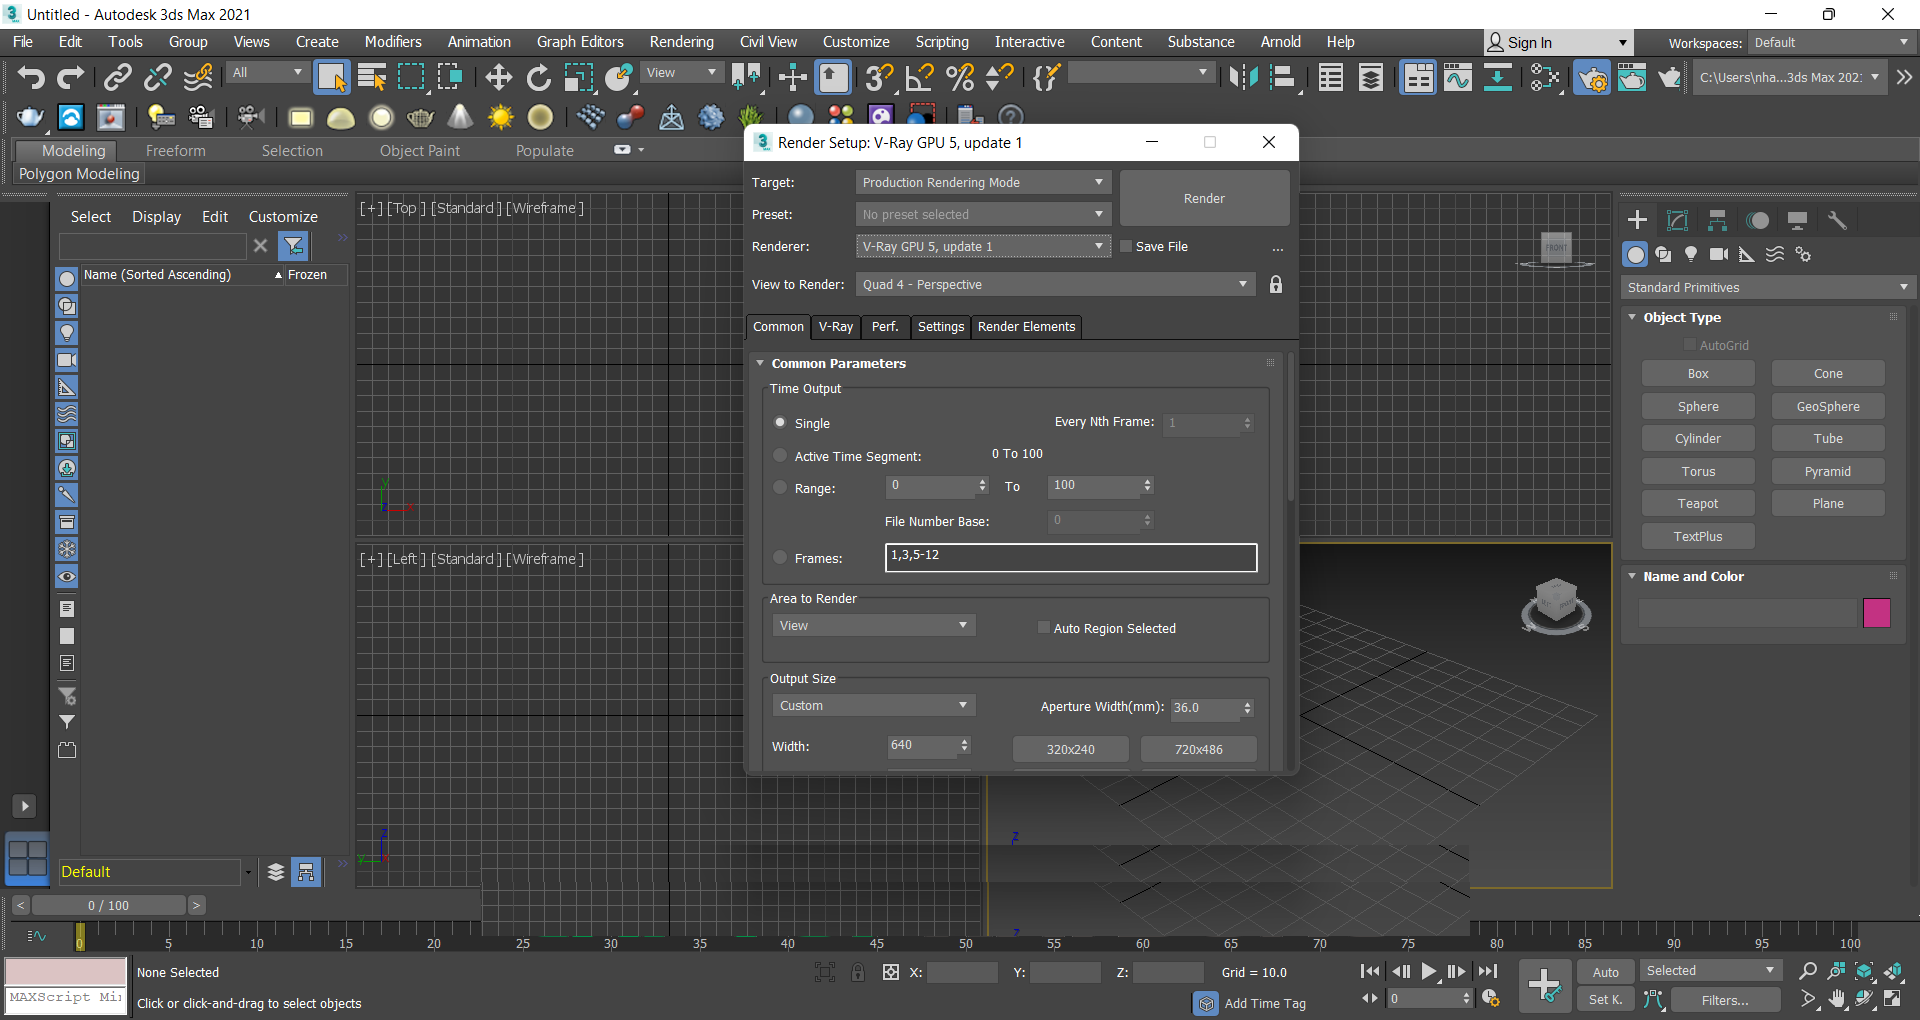1920x1020 pixels.
Task: Open the Material Editor from the toolbar
Action: (1545, 77)
